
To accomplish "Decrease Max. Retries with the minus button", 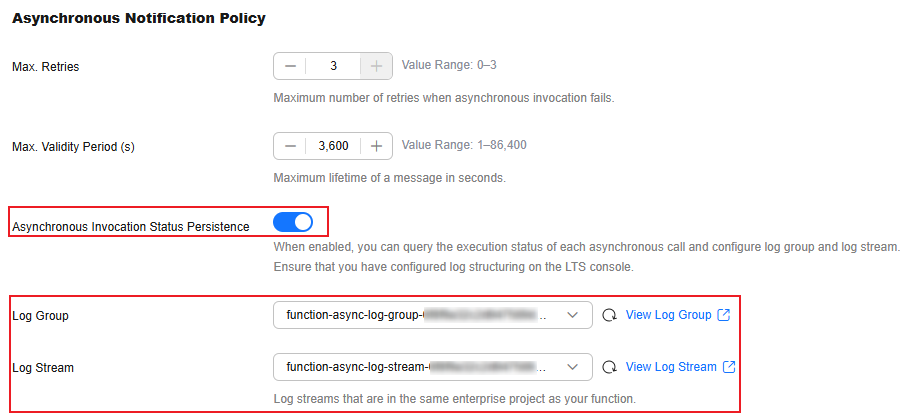I will [x=290, y=66].
